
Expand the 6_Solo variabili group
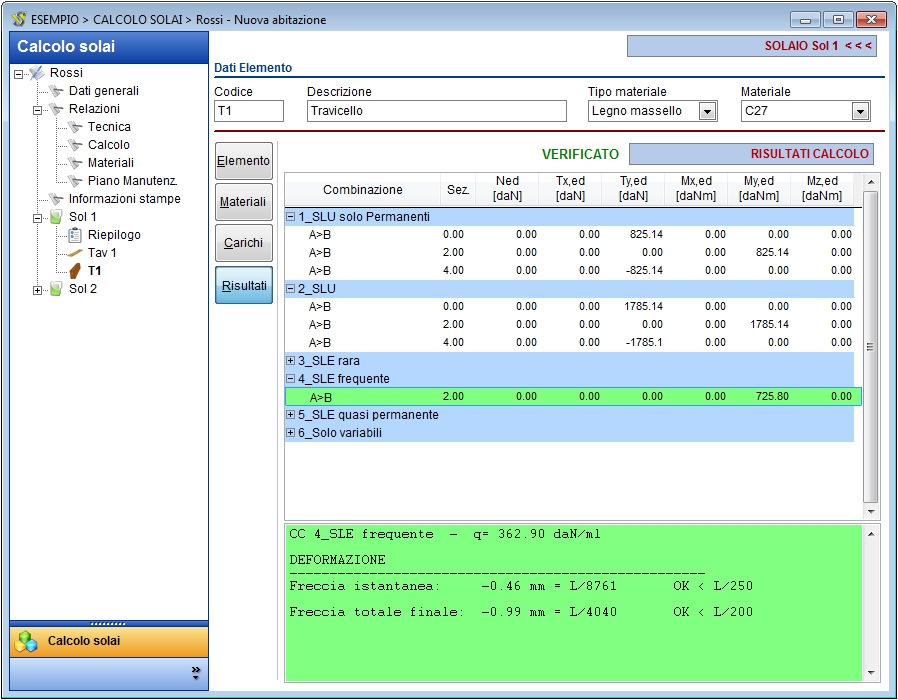pos(291,433)
